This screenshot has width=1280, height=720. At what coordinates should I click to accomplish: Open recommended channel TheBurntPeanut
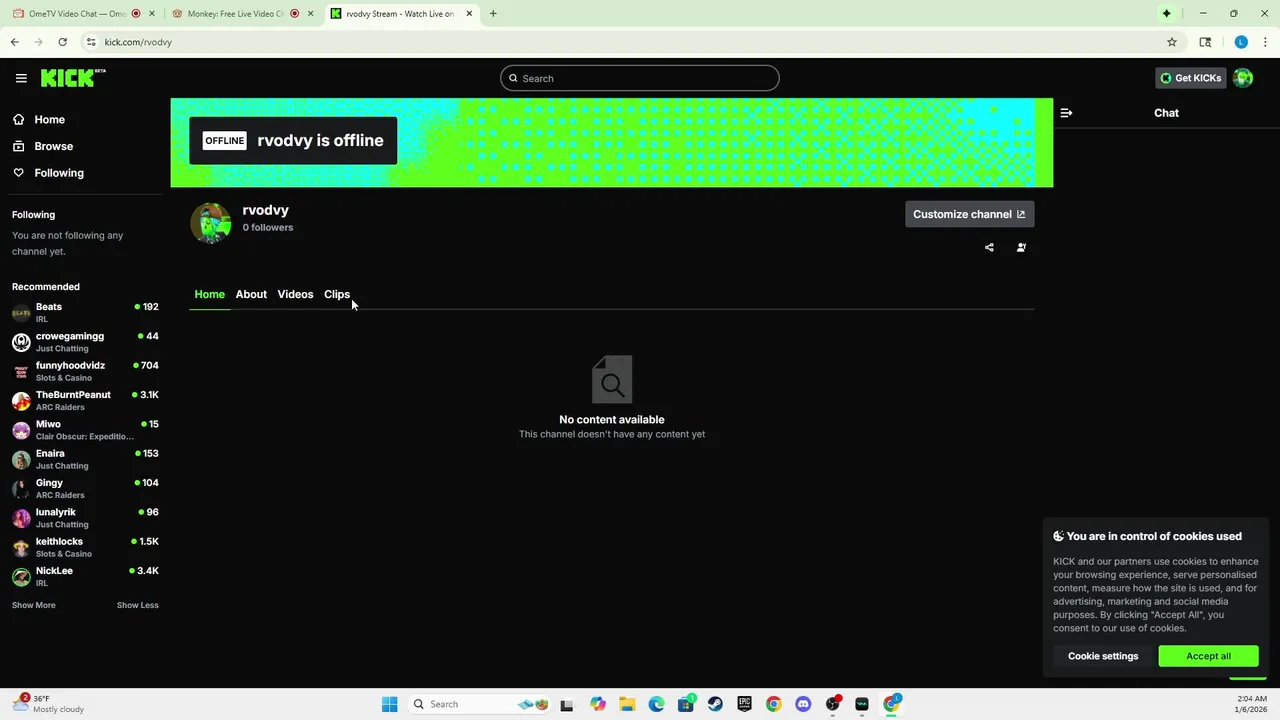click(x=85, y=400)
